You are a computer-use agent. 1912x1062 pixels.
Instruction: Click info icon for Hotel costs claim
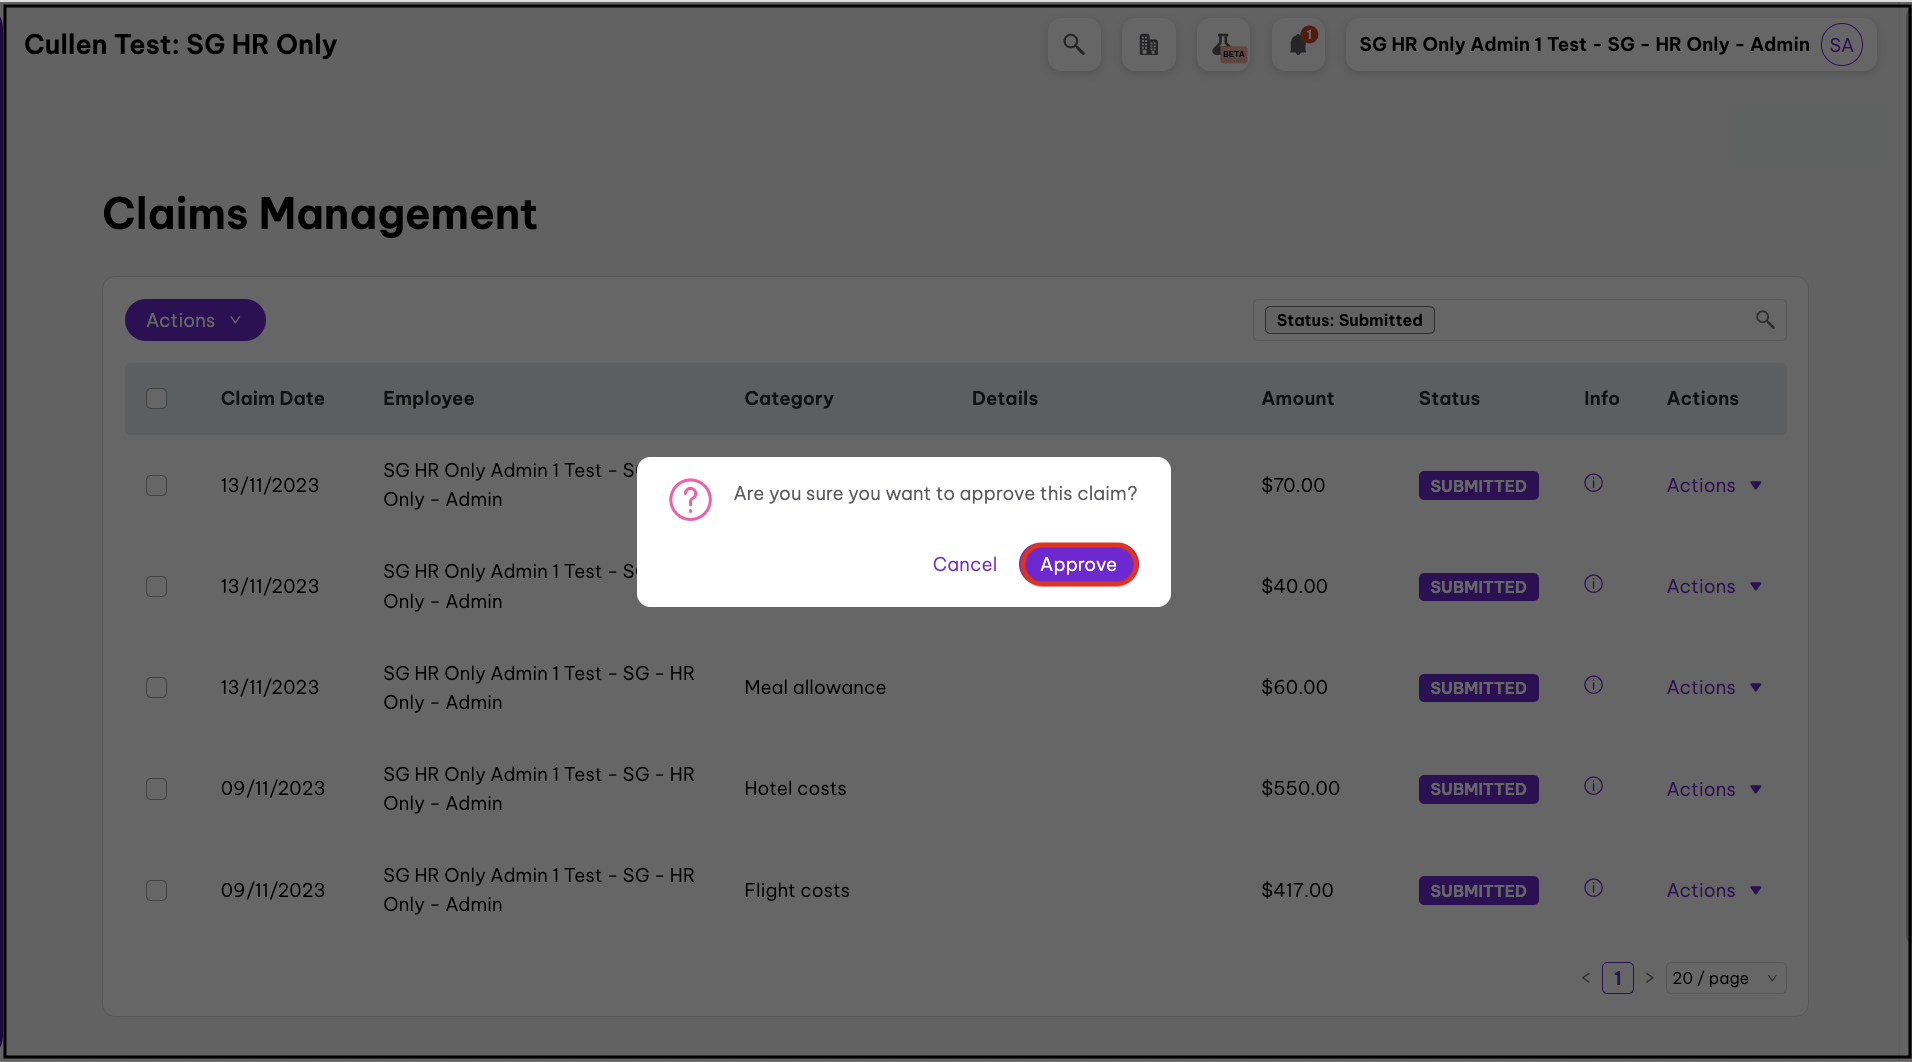click(x=1593, y=787)
